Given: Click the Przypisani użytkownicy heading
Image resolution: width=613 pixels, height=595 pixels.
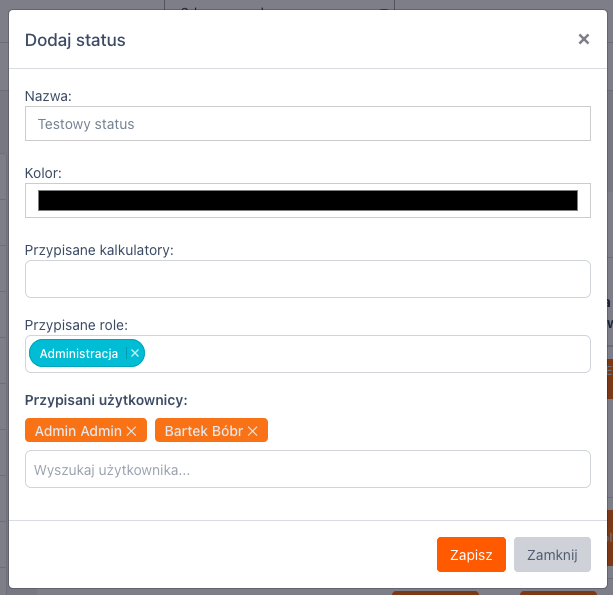Looking at the screenshot, I should [106, 400].
